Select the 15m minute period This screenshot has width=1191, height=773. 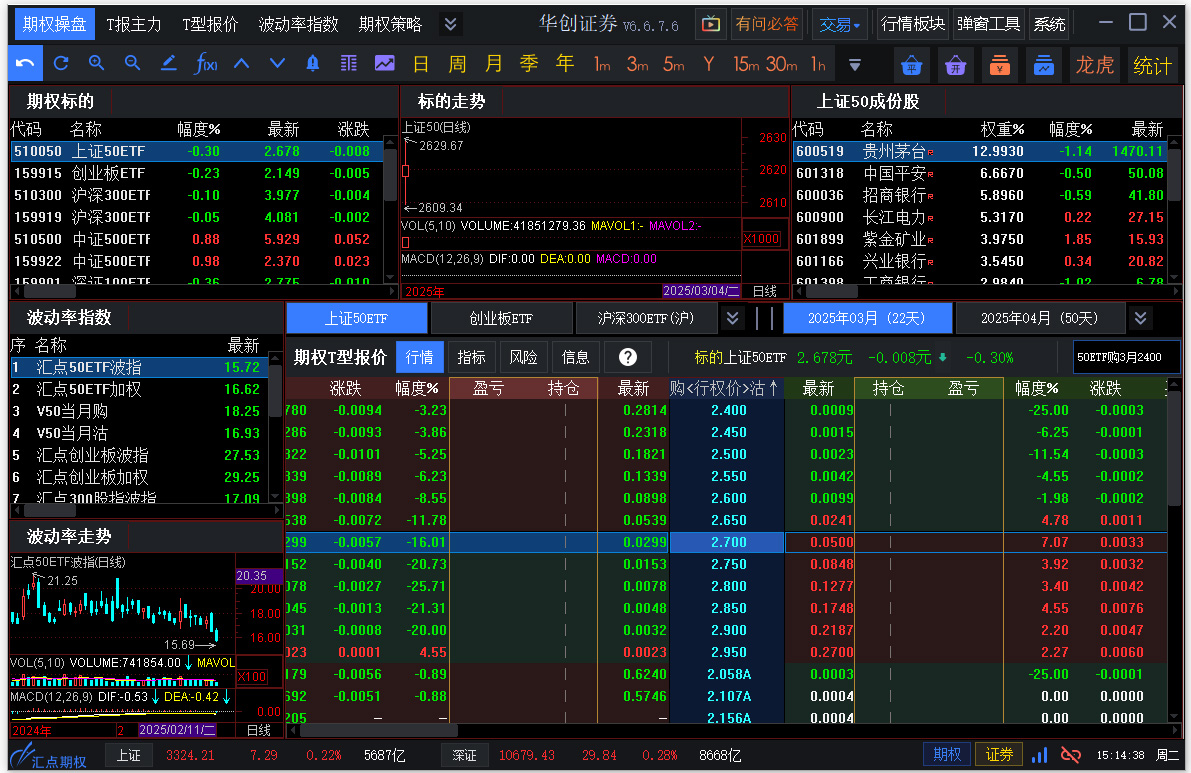(x=746, y=65)
